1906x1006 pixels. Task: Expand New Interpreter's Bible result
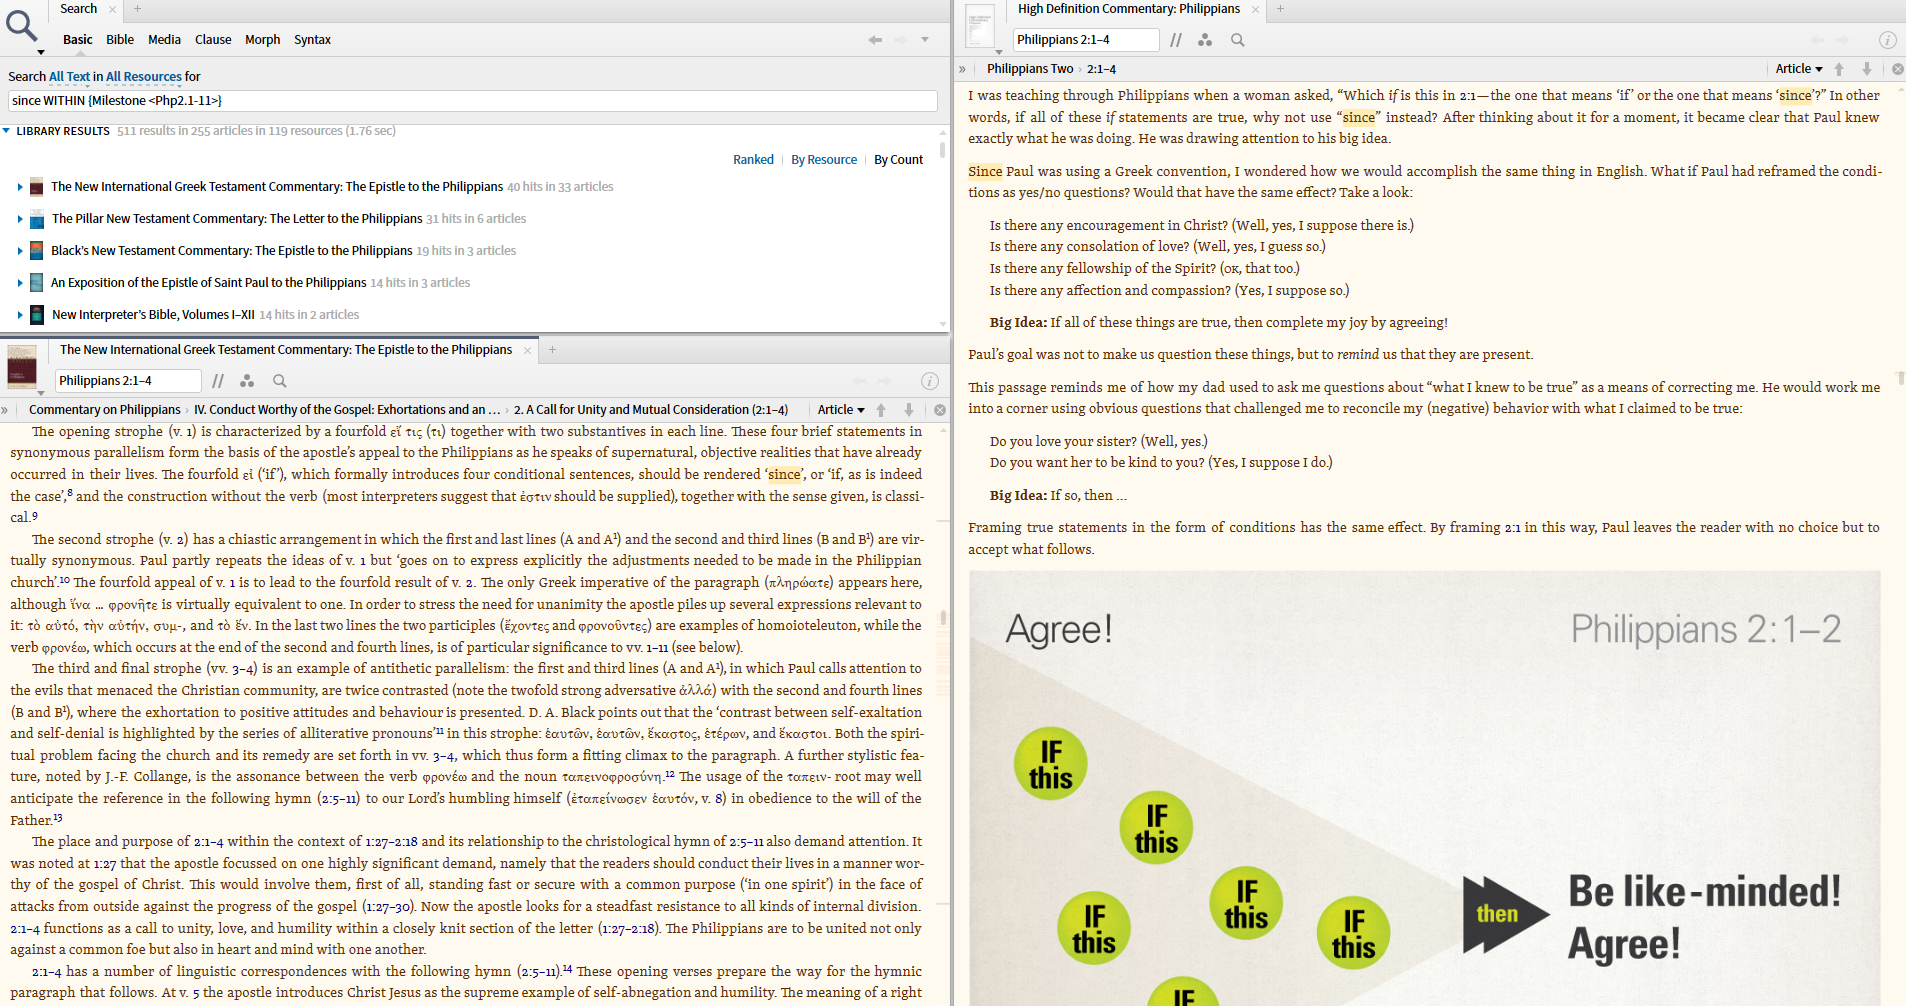click(x=19, y=315)
